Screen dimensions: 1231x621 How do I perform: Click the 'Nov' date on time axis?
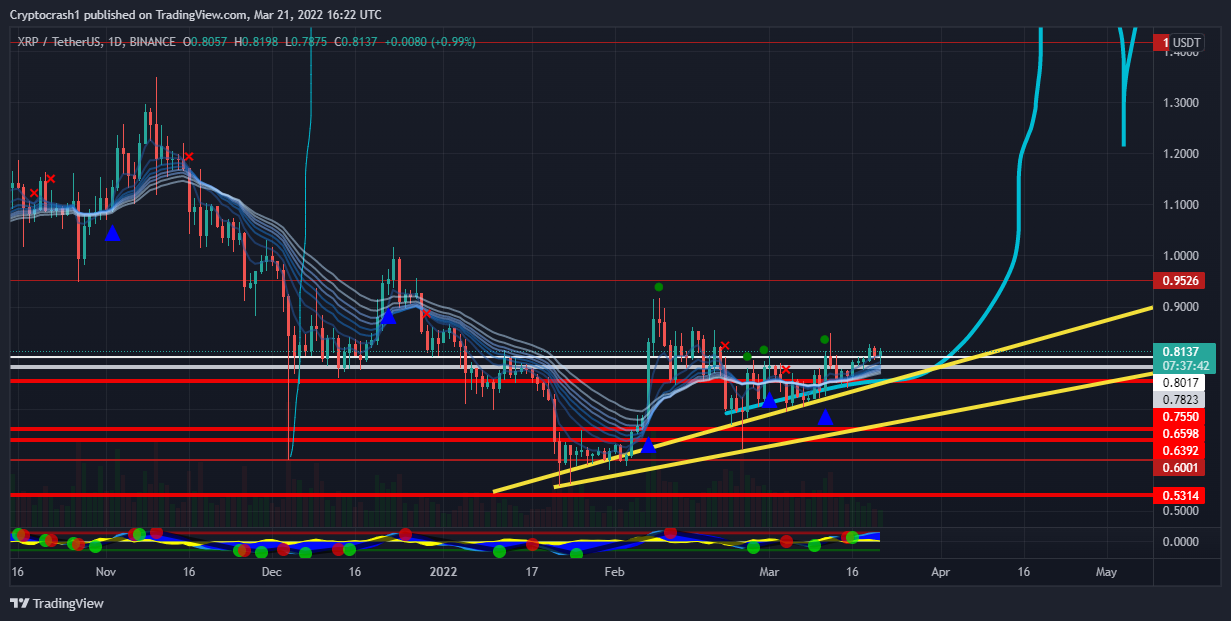point(106,572)
